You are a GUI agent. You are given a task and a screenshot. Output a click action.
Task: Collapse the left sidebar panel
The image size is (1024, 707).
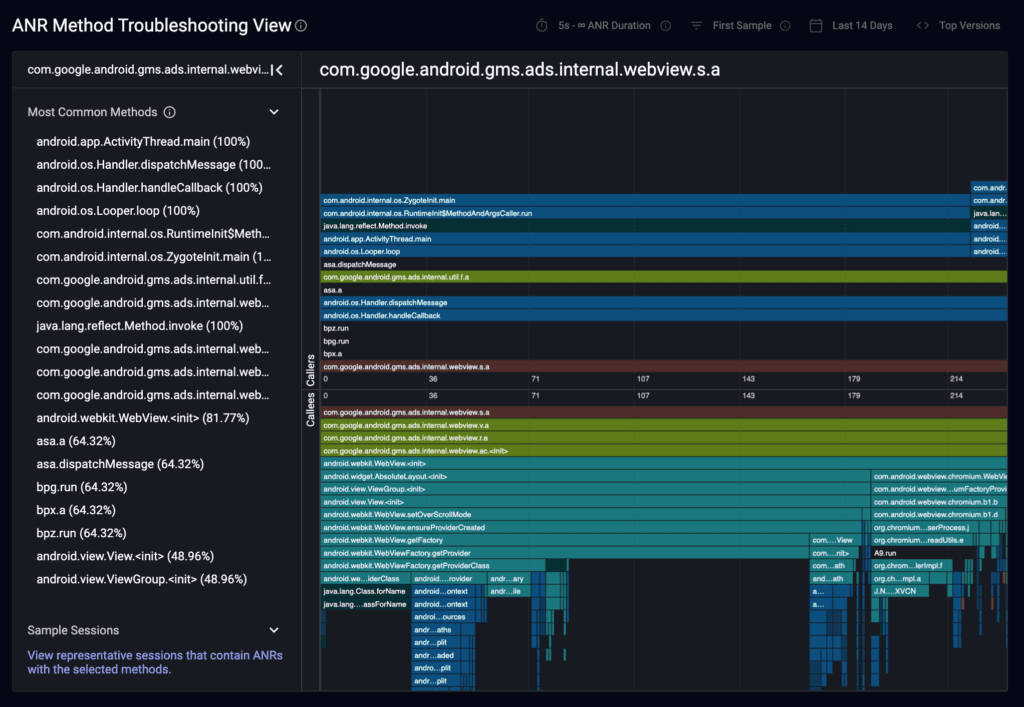click(x=279, y=70)
